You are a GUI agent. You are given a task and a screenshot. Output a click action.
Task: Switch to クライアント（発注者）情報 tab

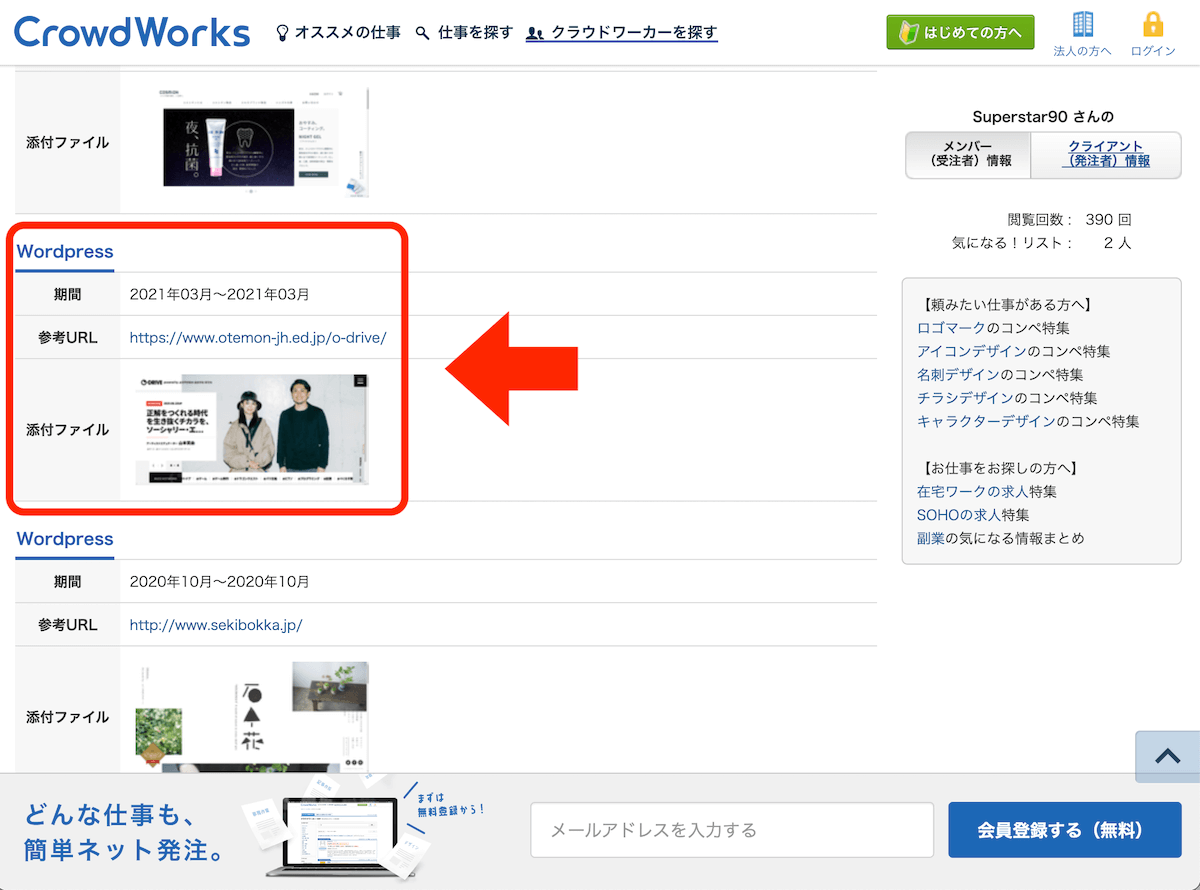point(1105,154)
